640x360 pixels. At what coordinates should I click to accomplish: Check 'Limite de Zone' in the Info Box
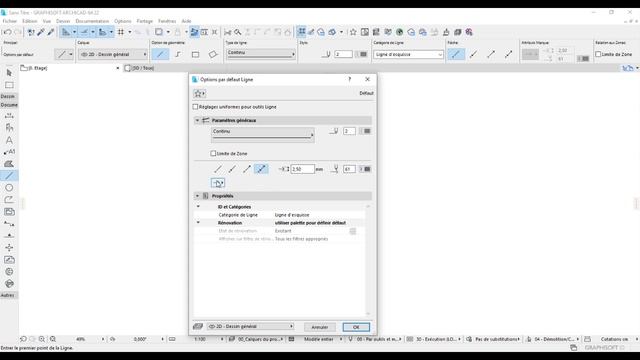pos(598,54)
